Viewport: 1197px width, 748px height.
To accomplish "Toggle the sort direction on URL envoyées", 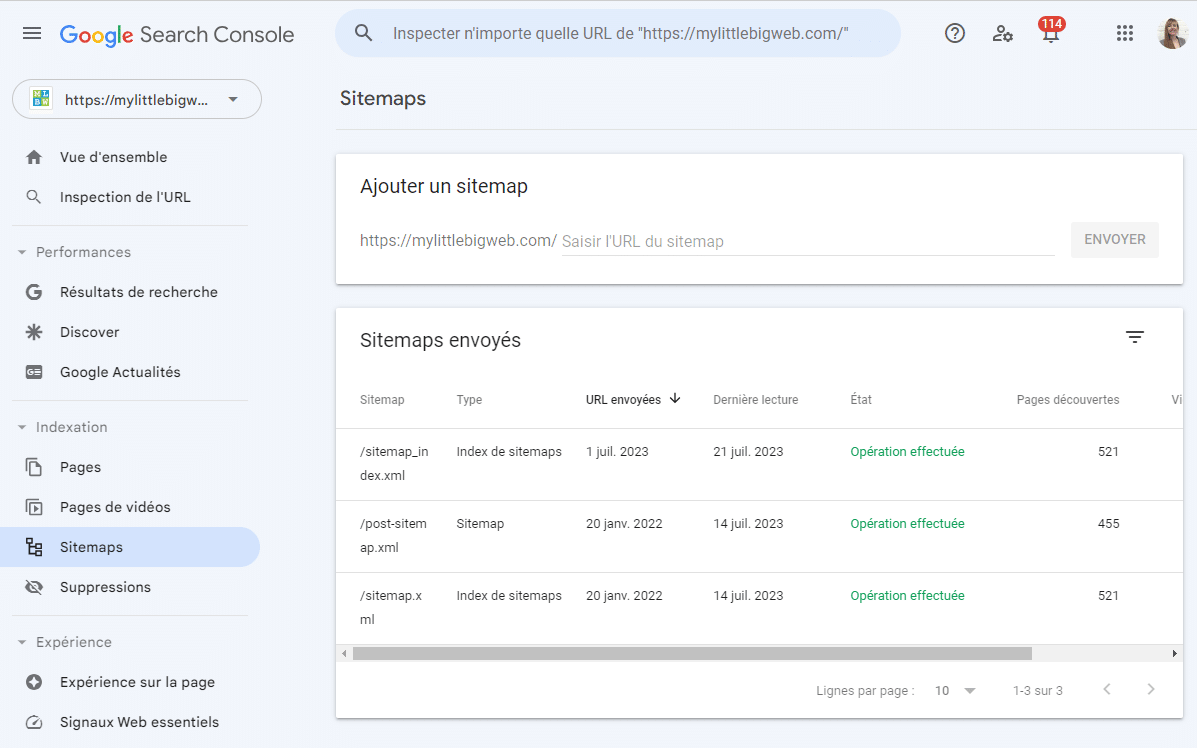I will [x=675, y=398].
